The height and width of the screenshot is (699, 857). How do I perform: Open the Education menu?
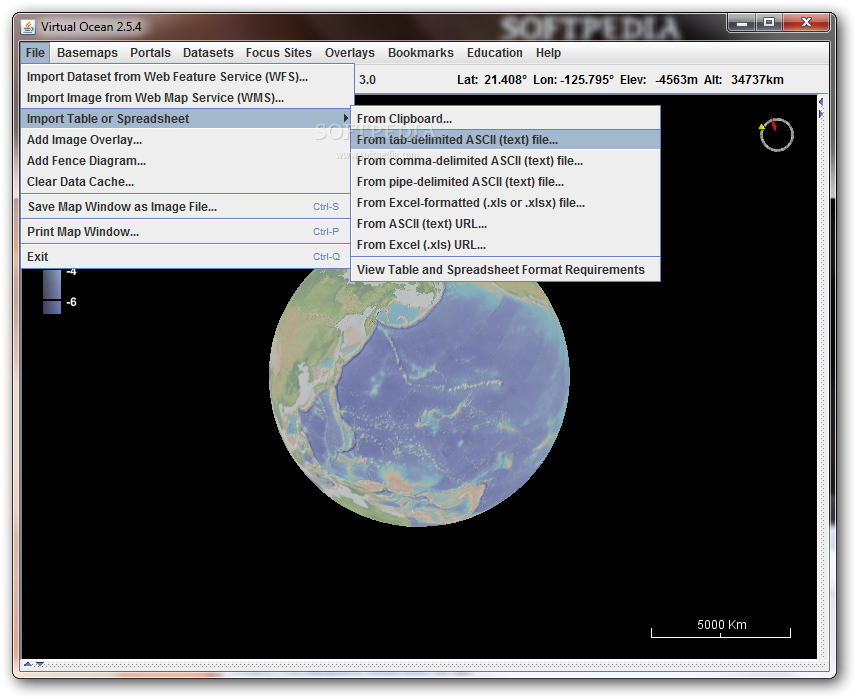click(x=495, y=52)
